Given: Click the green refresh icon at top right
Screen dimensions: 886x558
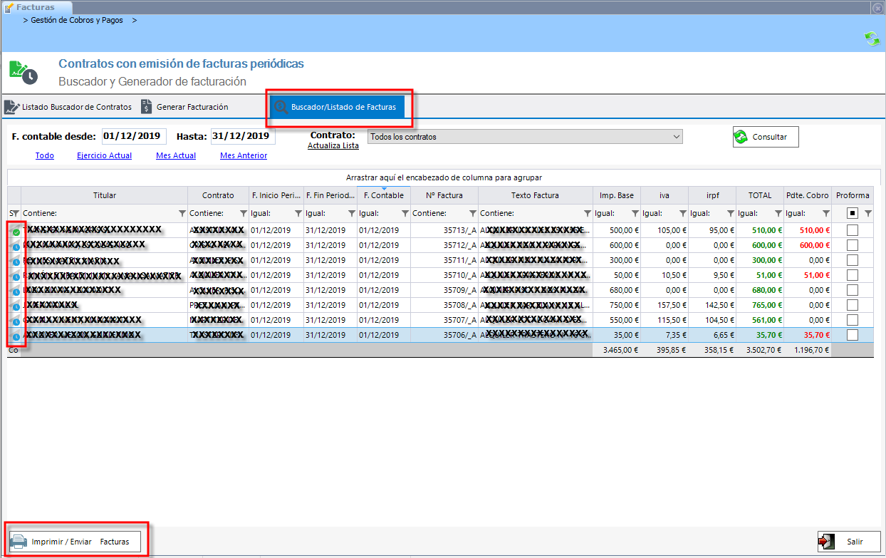Looking at the screenshot, I should [872, 38].
